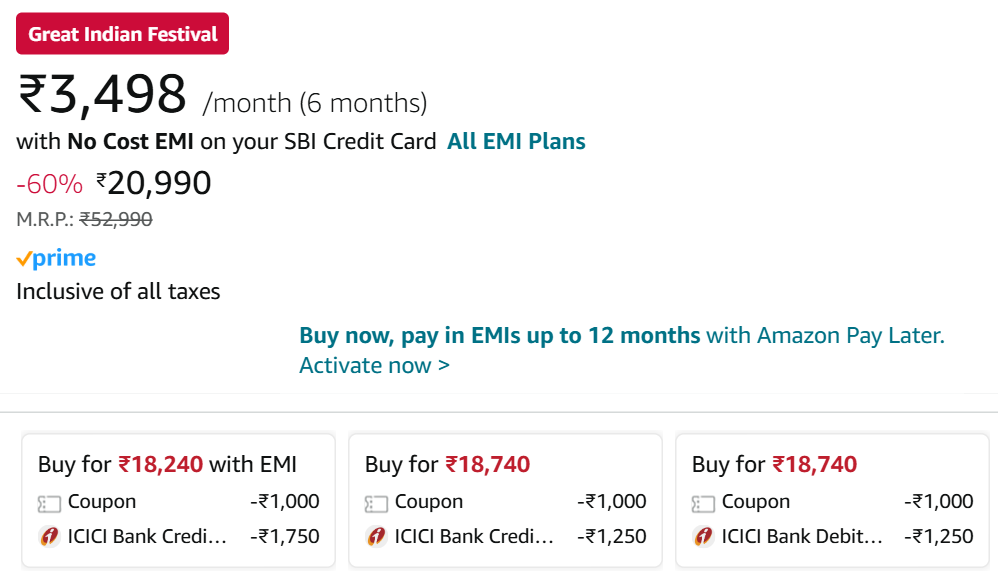Click ICICI logo beside the -₹1,750 discount
998x578 pixels.
coord(49,537)
